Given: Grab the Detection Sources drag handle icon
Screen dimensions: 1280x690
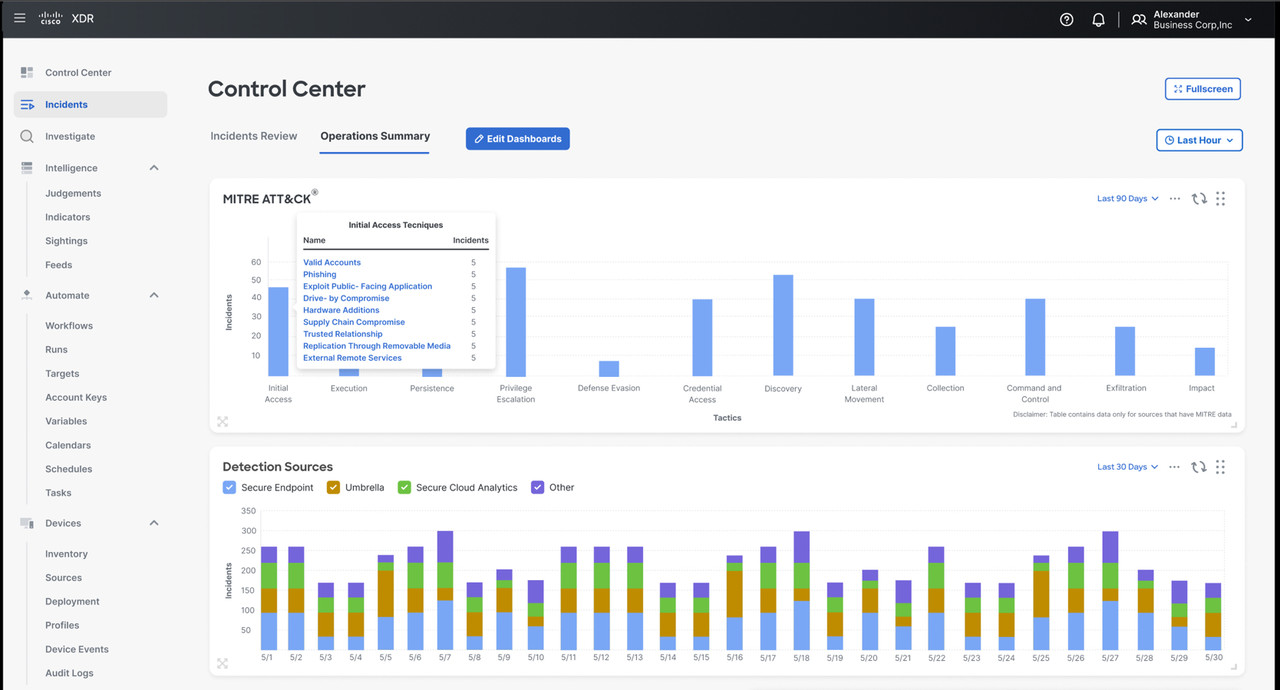Looking at the screenshot, I should 1220,467.
